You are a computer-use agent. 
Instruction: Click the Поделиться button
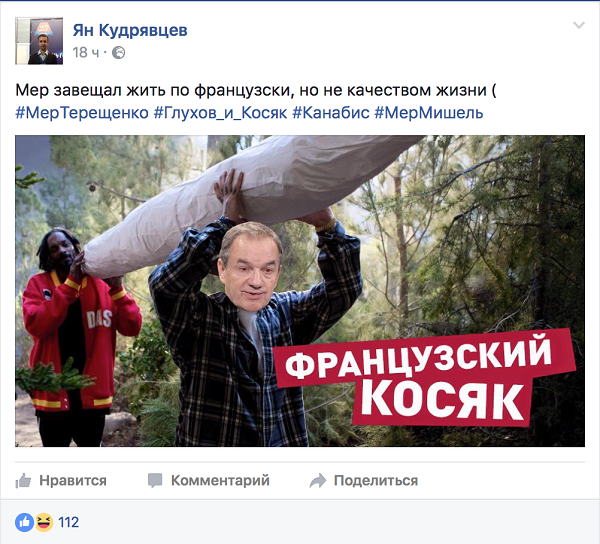tap(364, 480)
